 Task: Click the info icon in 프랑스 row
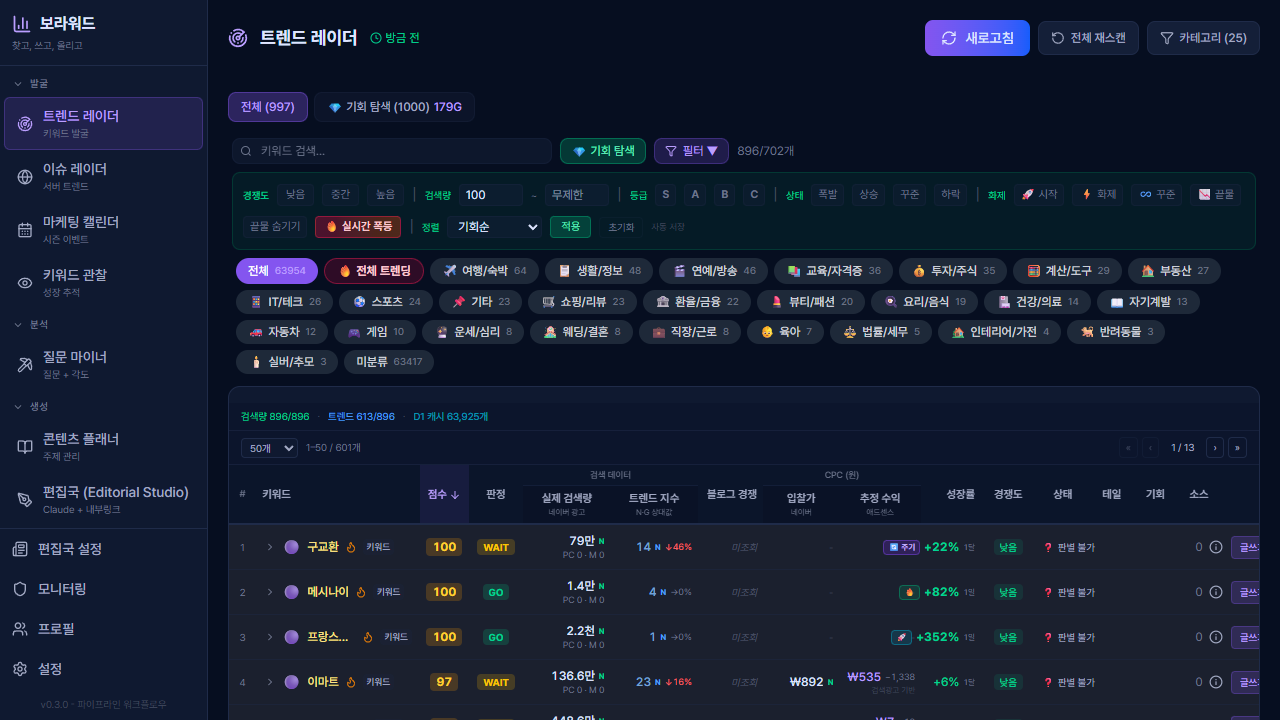click(1216, 637)
